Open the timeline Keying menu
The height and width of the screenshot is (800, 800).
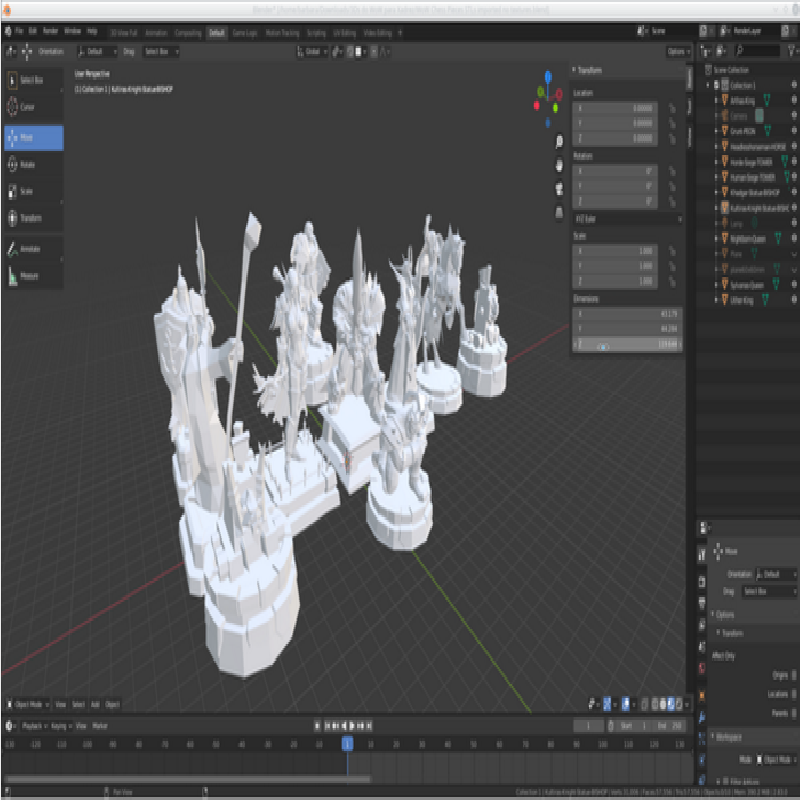point(60,726)
